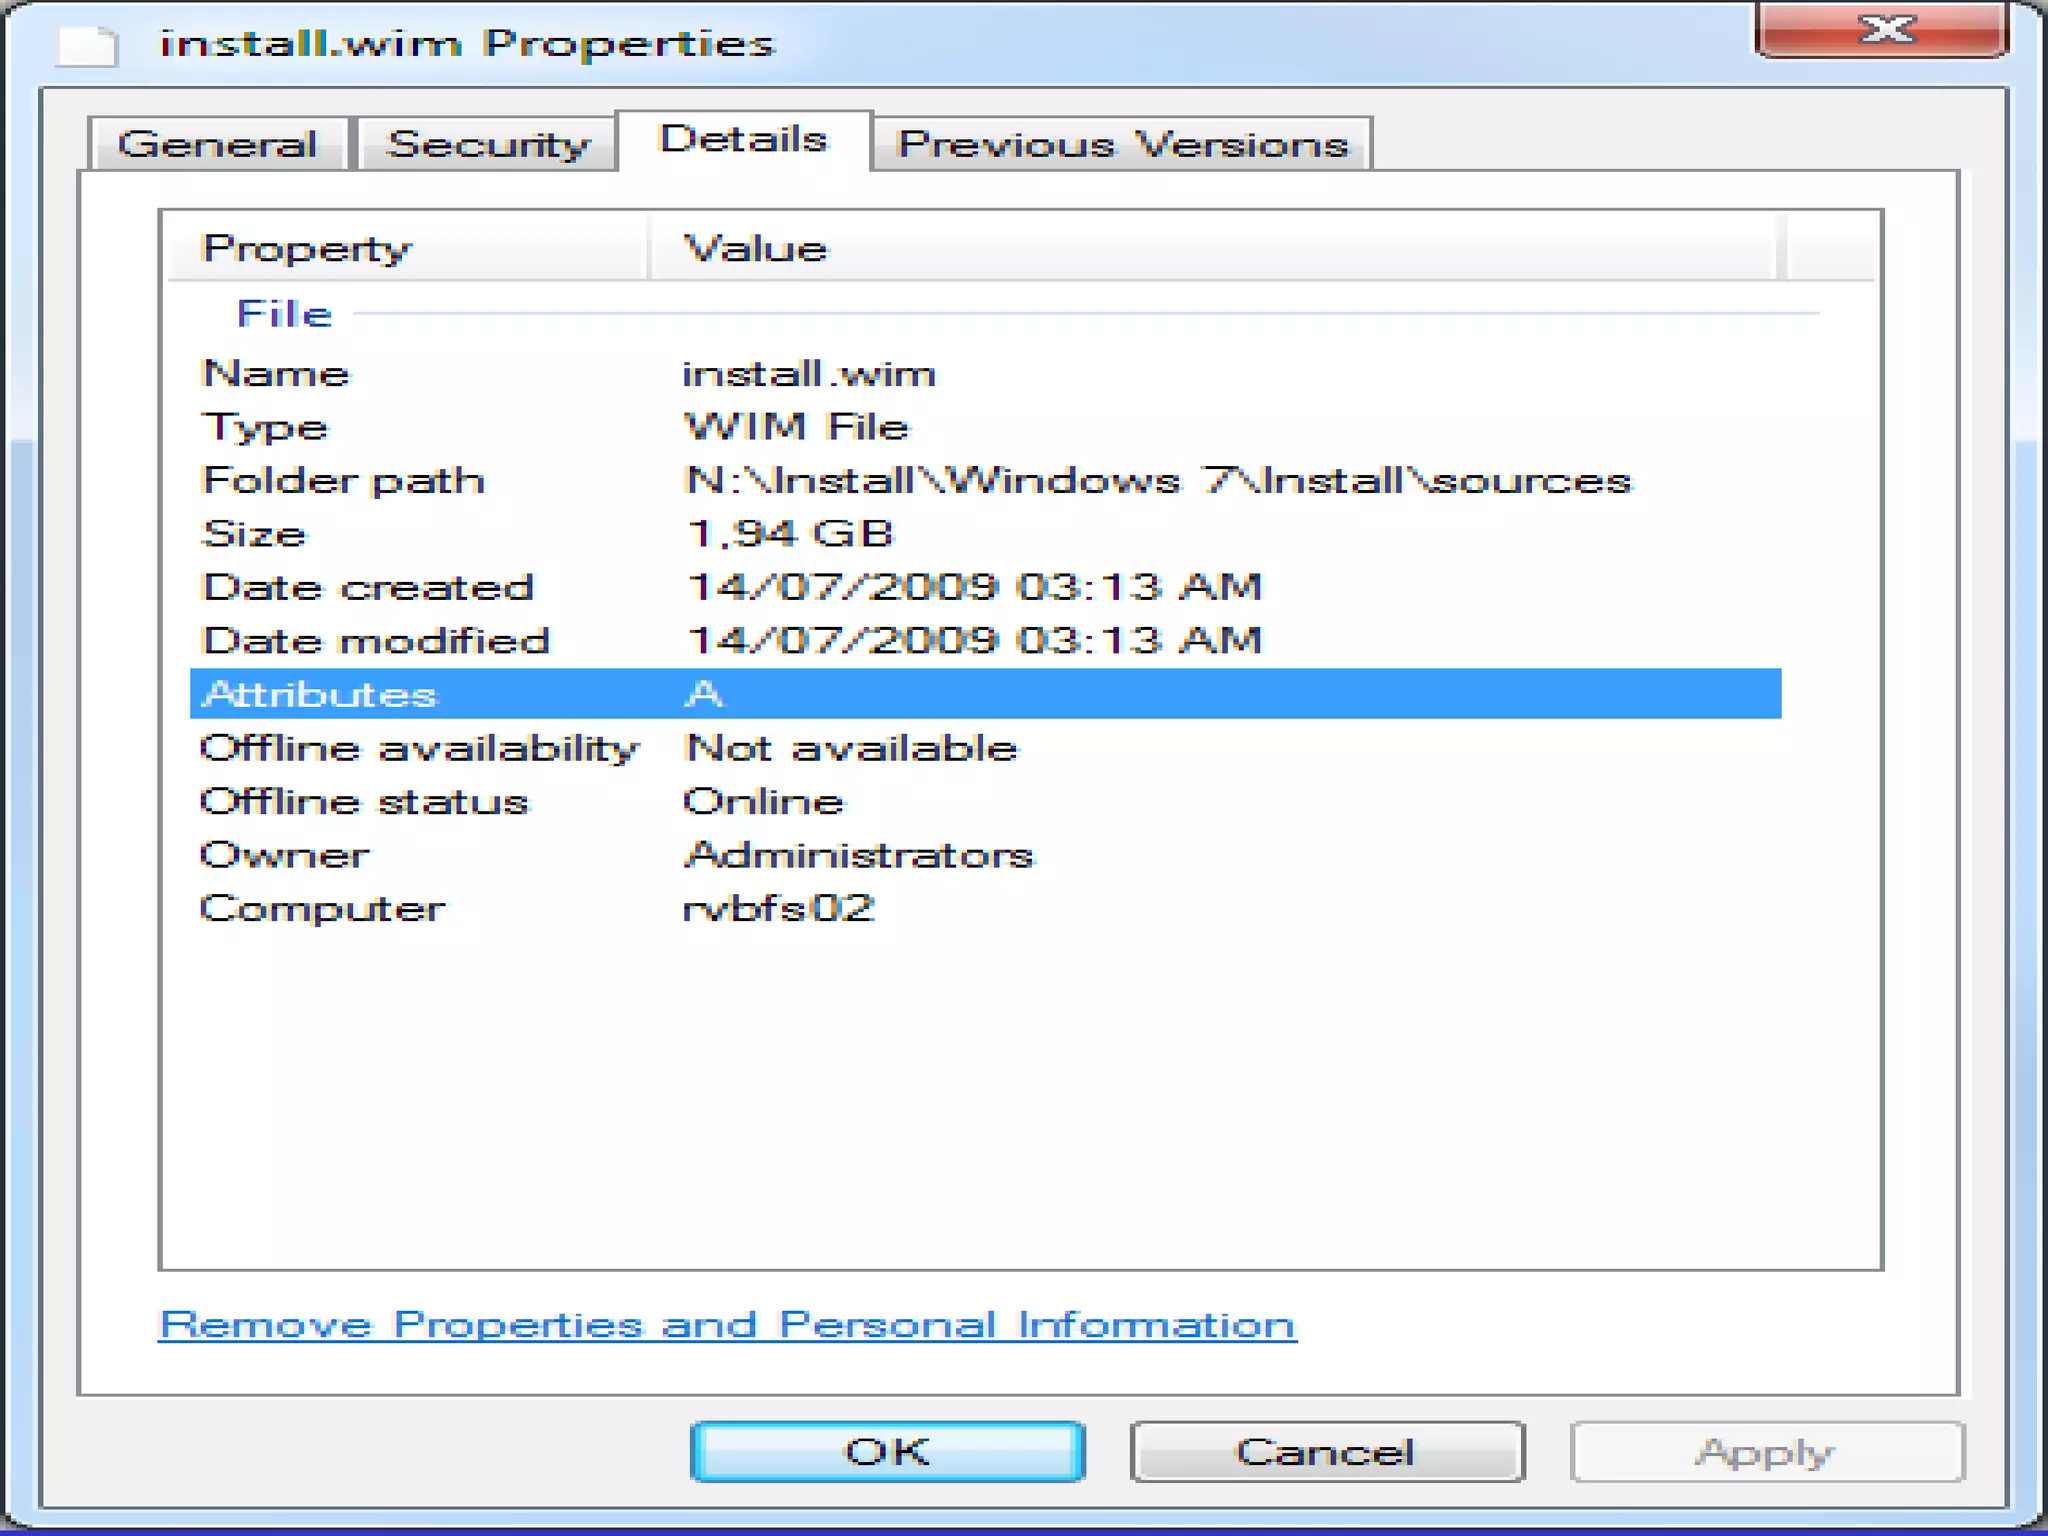The image size is (2048, 1536).
Task: Click the Online status value
Action: tap(764, 802)
